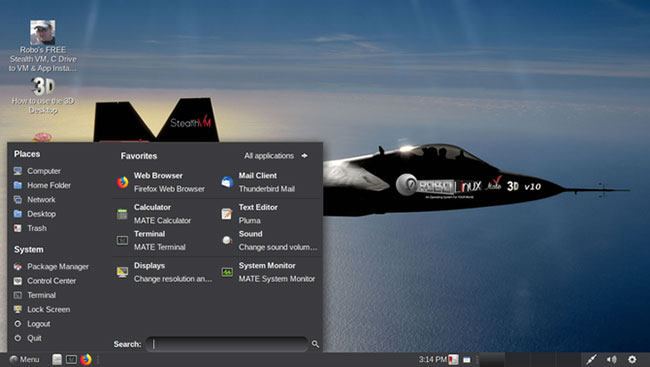Image resolution: width=650 pixels, height=367 pixels.
Task: Click the Home Folder icon in Places
Action: coord(18,185)
